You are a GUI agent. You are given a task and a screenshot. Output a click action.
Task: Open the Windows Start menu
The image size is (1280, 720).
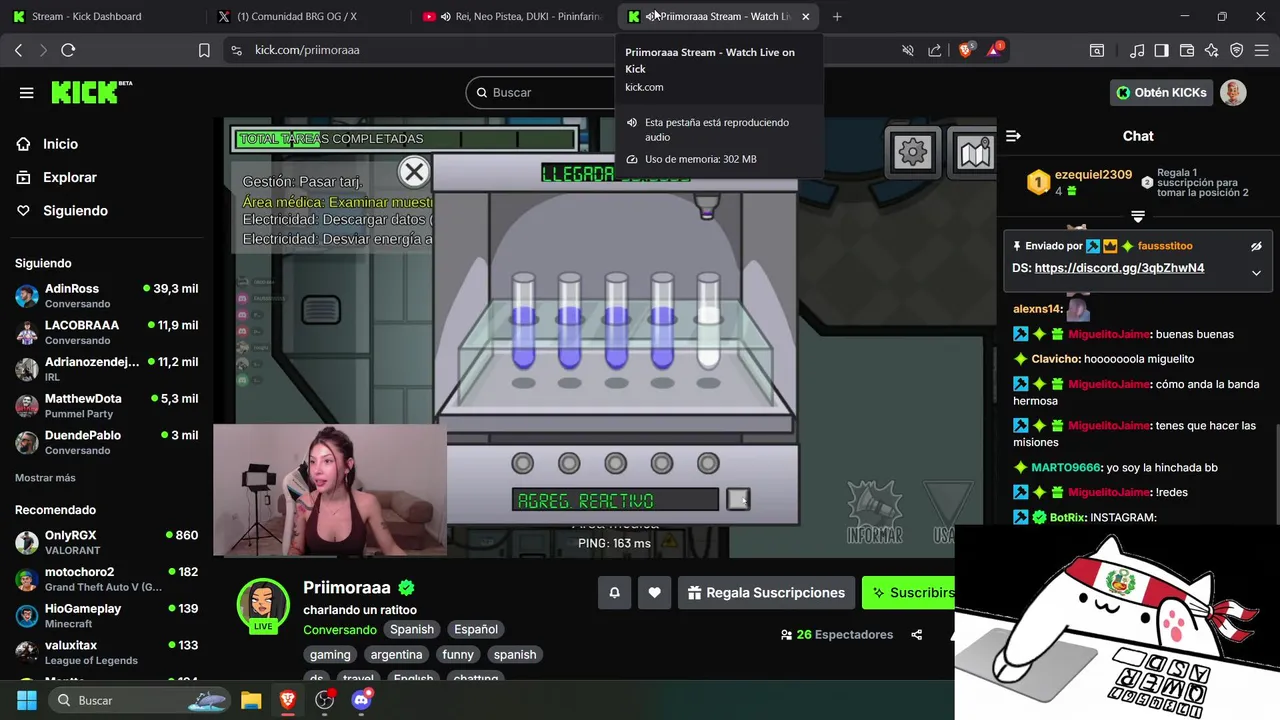coord(27,700)
